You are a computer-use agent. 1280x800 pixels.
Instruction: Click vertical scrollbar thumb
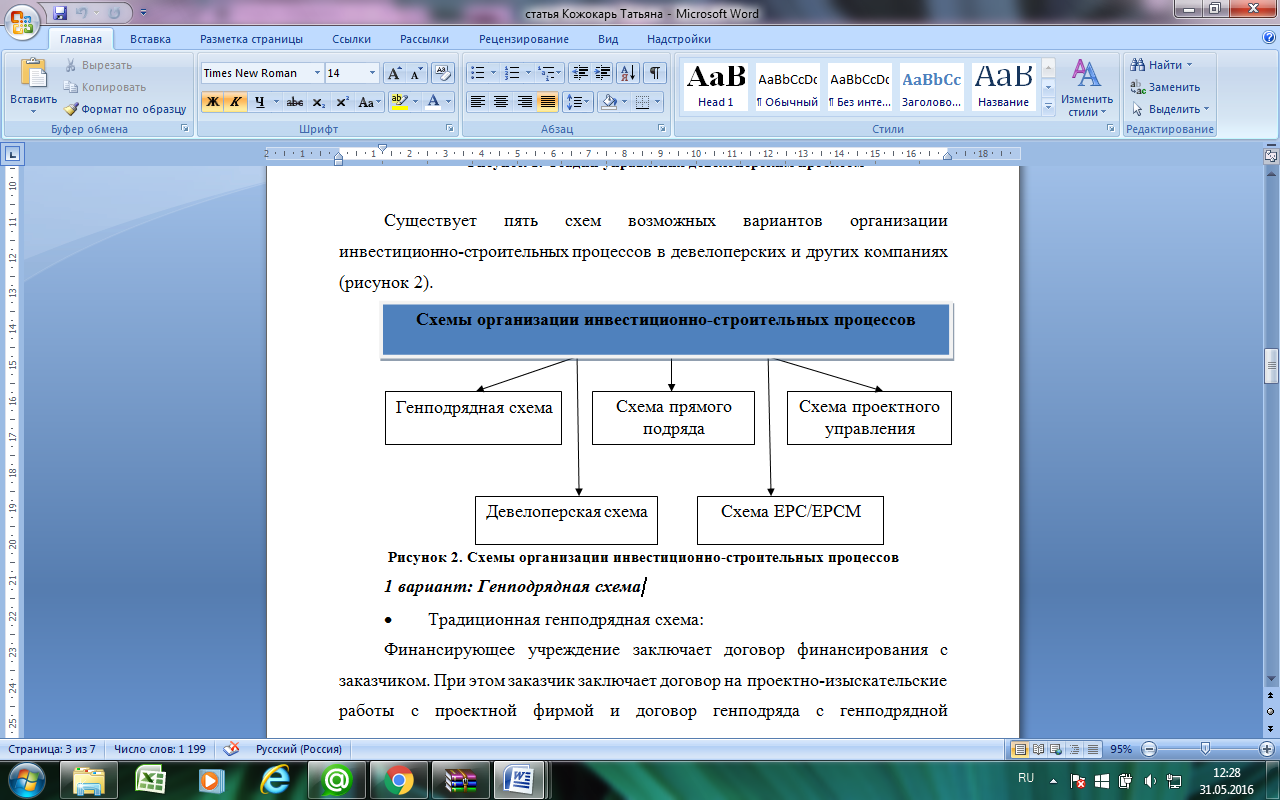pos(1270,365)
